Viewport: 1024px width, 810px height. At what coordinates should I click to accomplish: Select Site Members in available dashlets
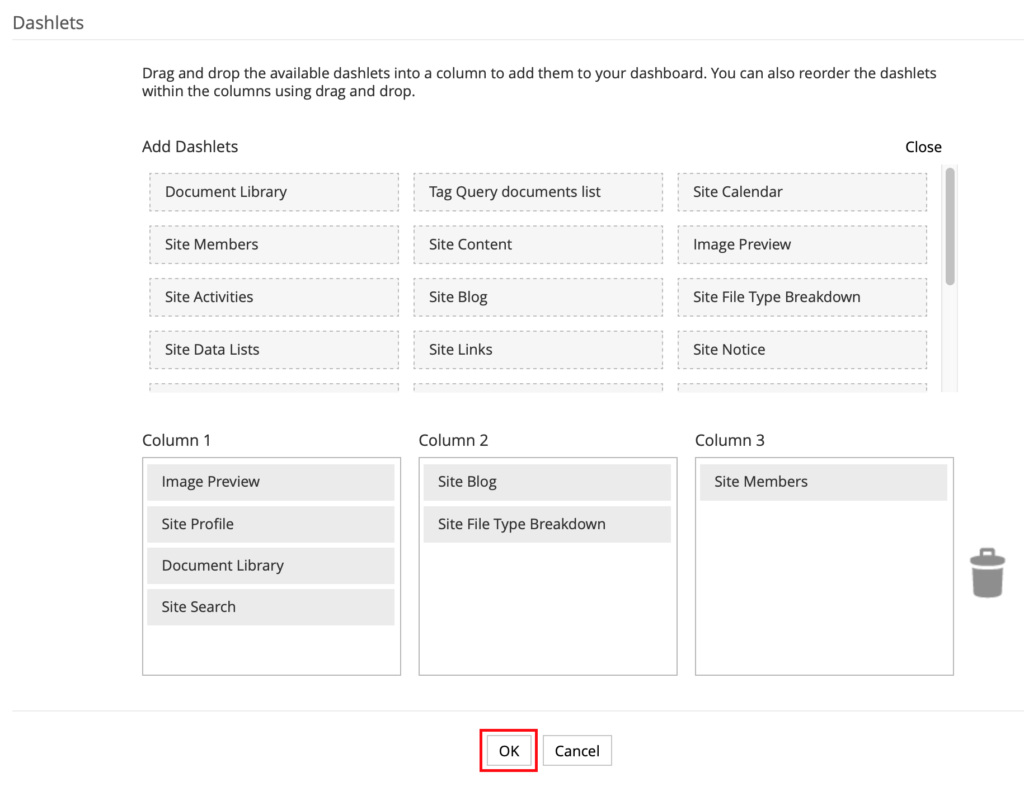pos(274,245)
